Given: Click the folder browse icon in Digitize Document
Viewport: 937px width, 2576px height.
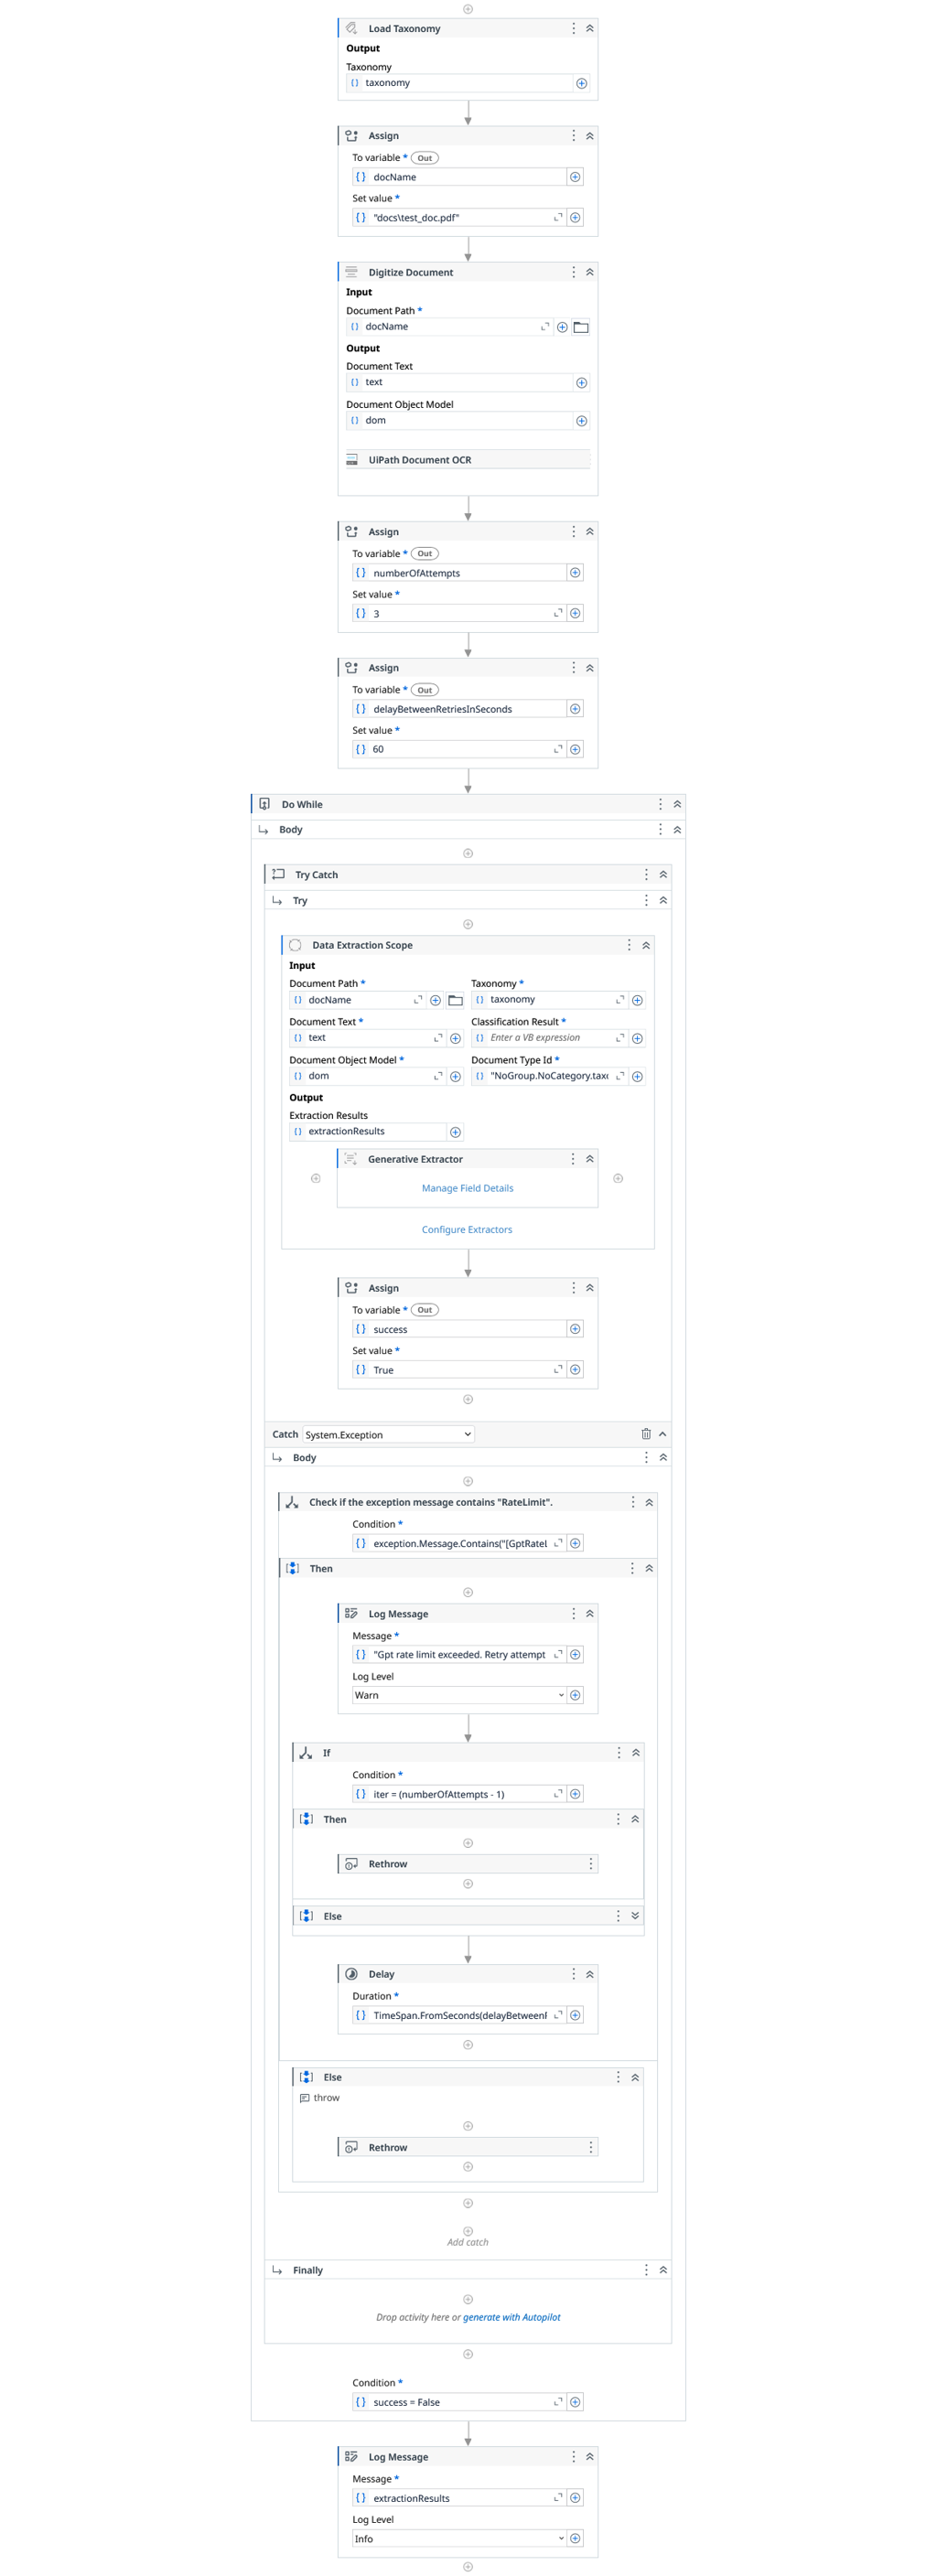Looking at the screenshot, I should point(581,327).
